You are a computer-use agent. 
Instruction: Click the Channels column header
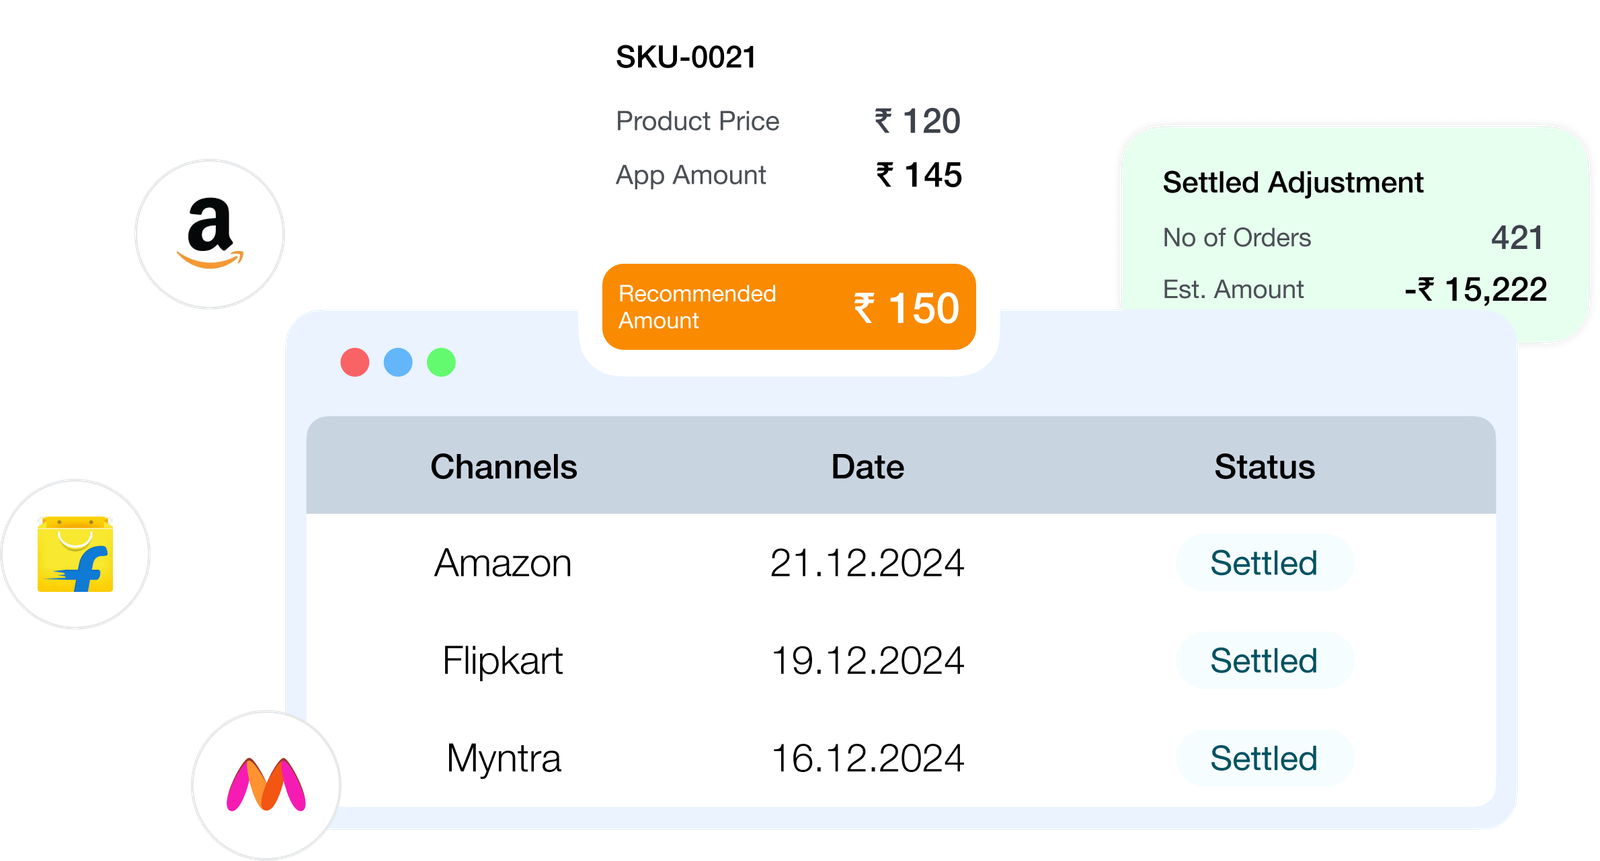click(504, 467)
